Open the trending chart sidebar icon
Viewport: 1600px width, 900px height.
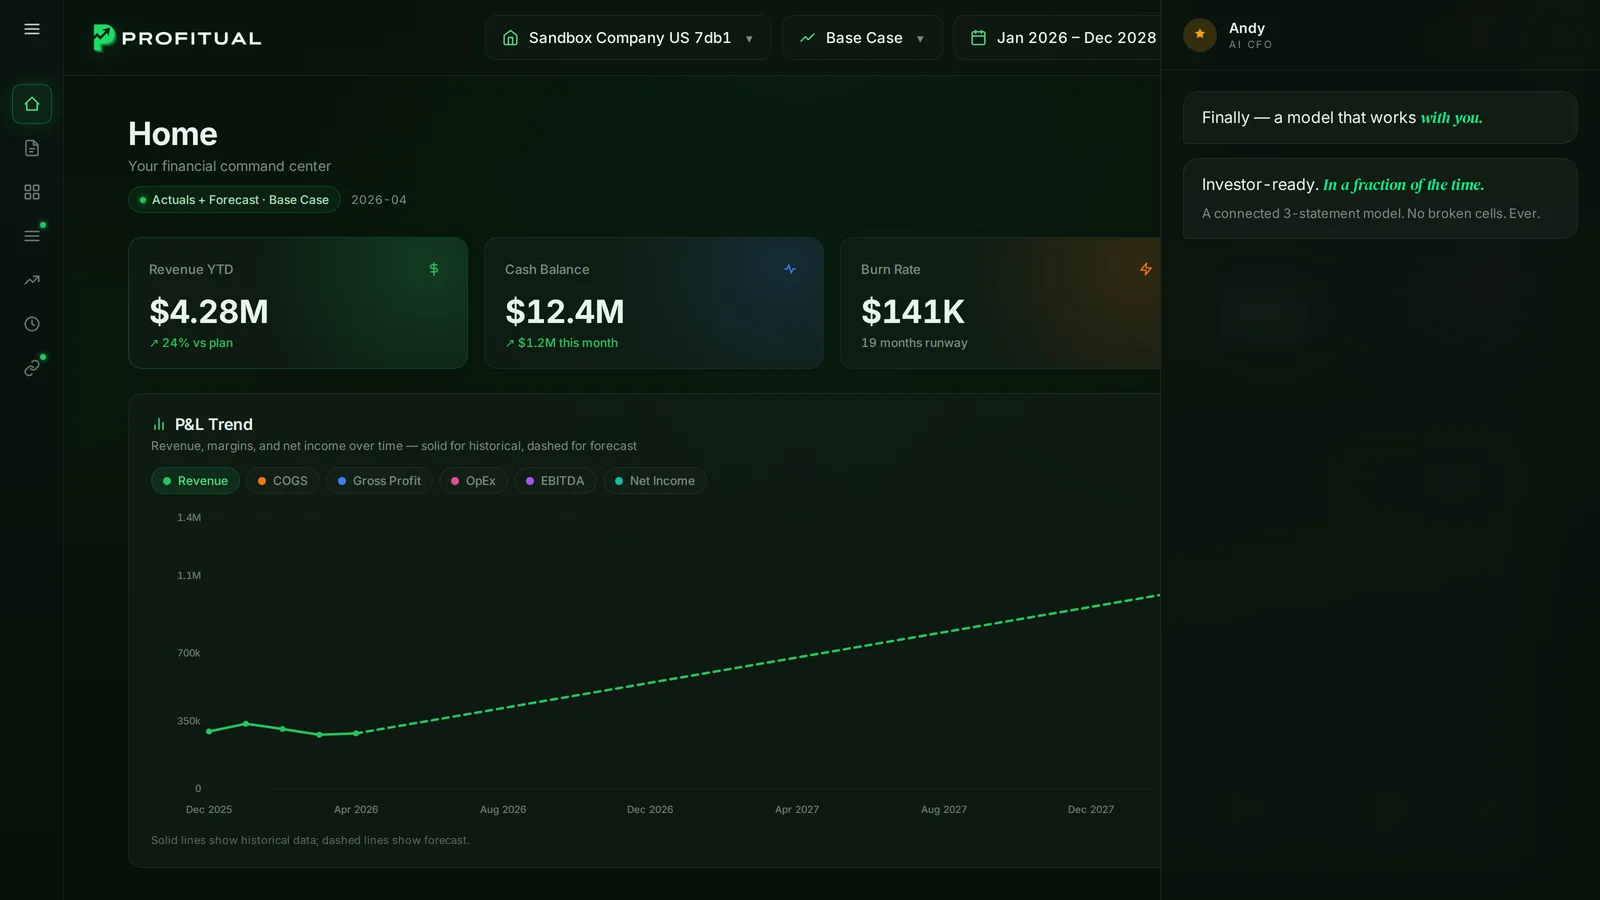(32, 280)
